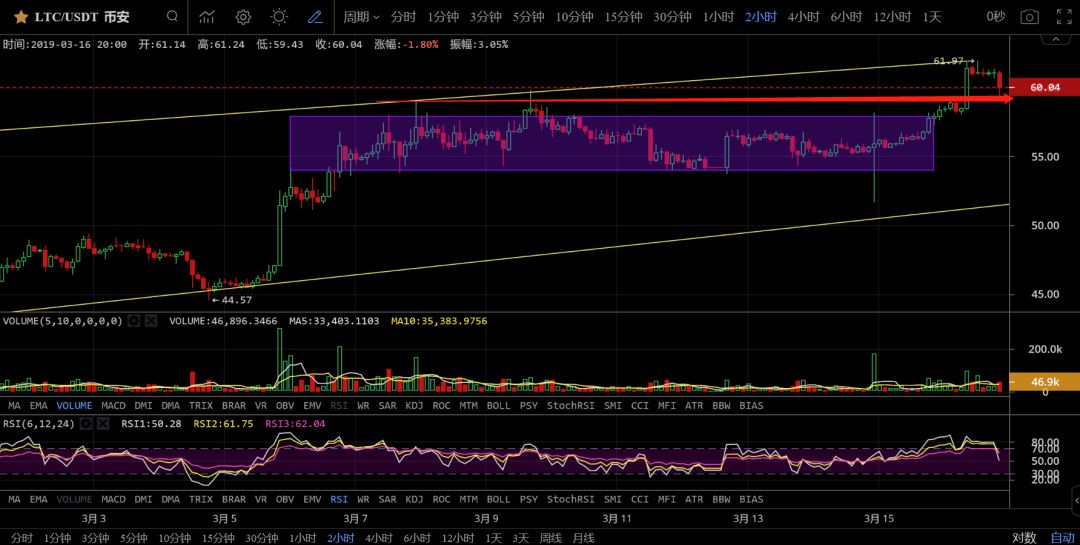
Task: Select 15分钟 in the top toolbar
Action: pyautogui.click(x=623, y=17)
